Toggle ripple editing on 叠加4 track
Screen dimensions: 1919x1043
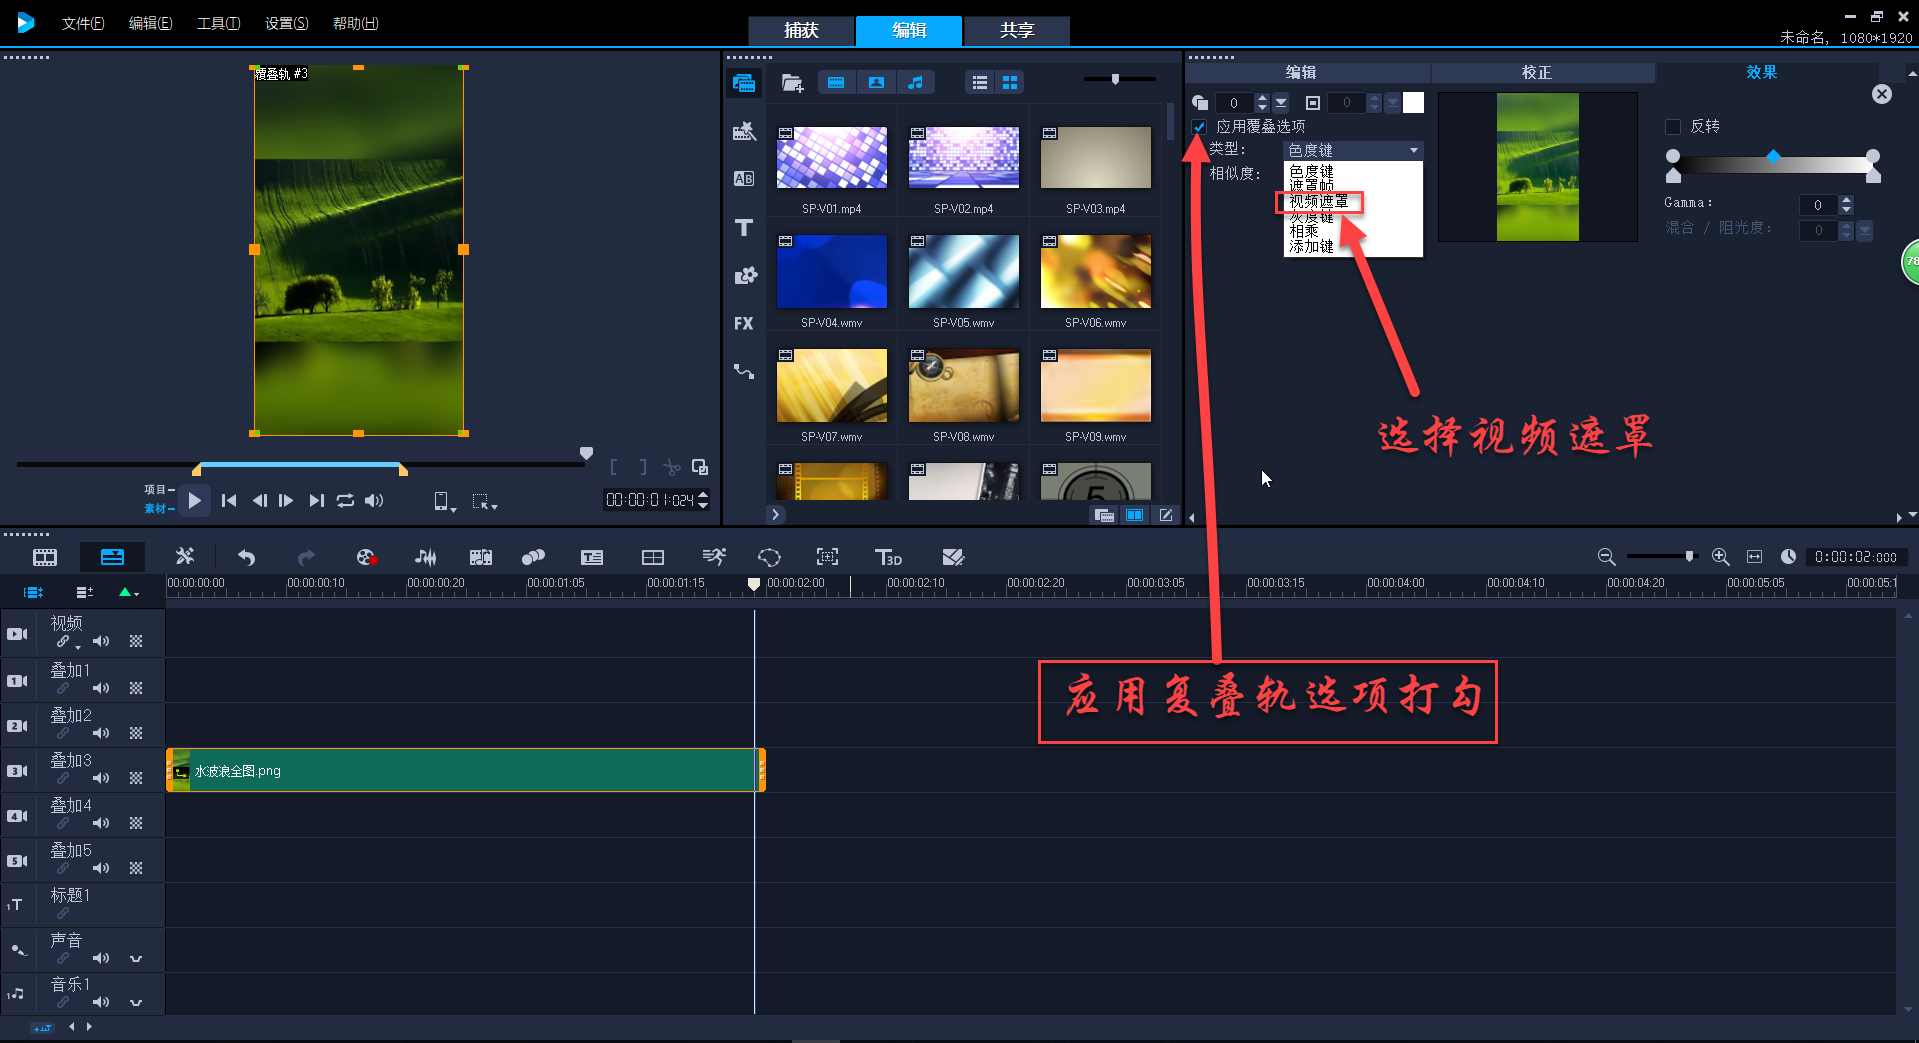[x=62, y=823]
